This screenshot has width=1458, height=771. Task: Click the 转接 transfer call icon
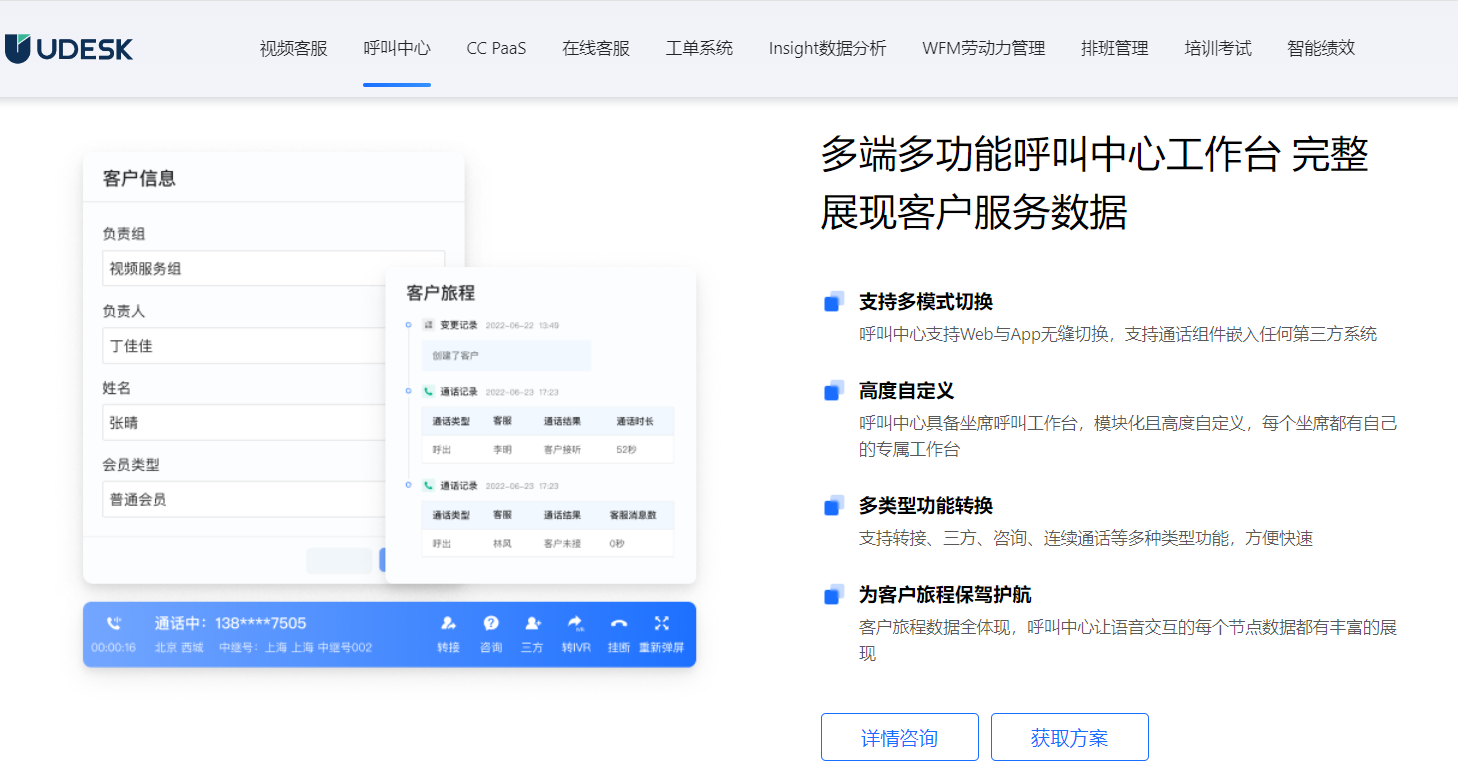click(x=448, y=623)
